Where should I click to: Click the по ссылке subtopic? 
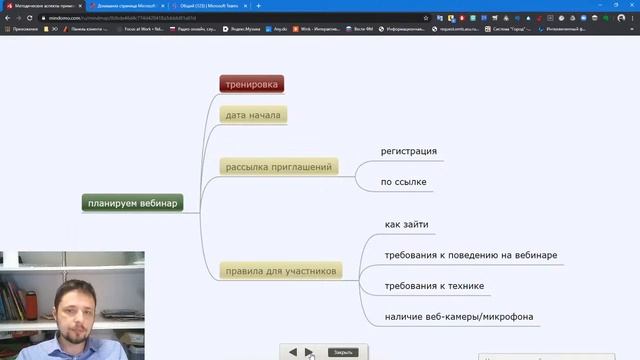pos(404,182)
